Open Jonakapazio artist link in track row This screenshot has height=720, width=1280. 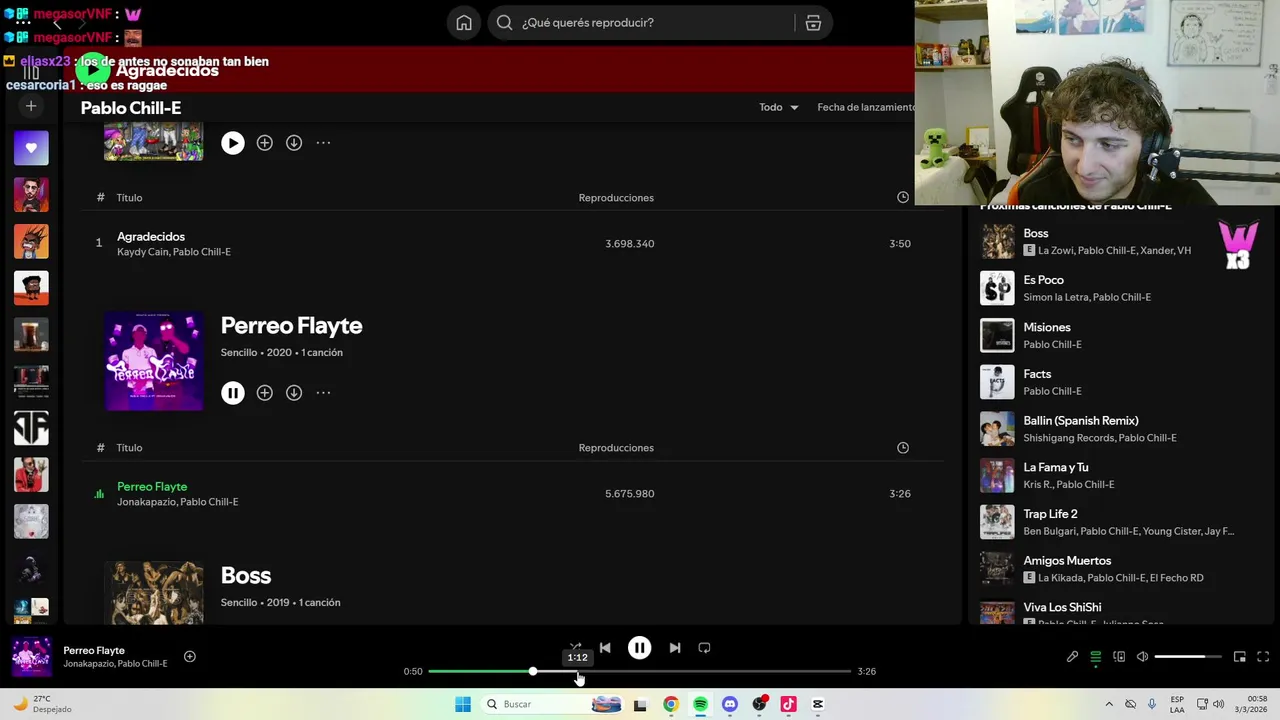146,502
